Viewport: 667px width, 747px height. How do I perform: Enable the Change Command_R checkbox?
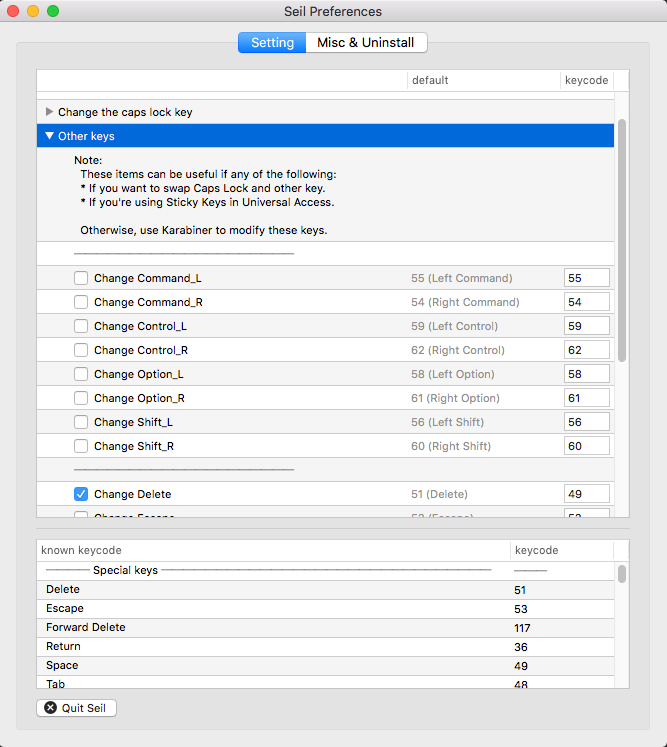coord(81,302)
